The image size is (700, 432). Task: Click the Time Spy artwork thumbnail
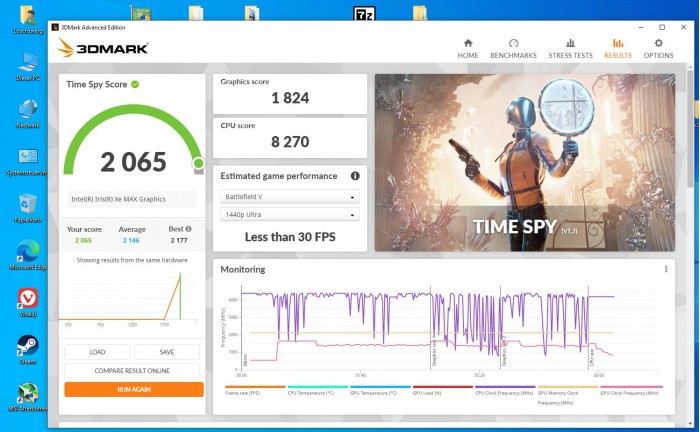(525, 162)
